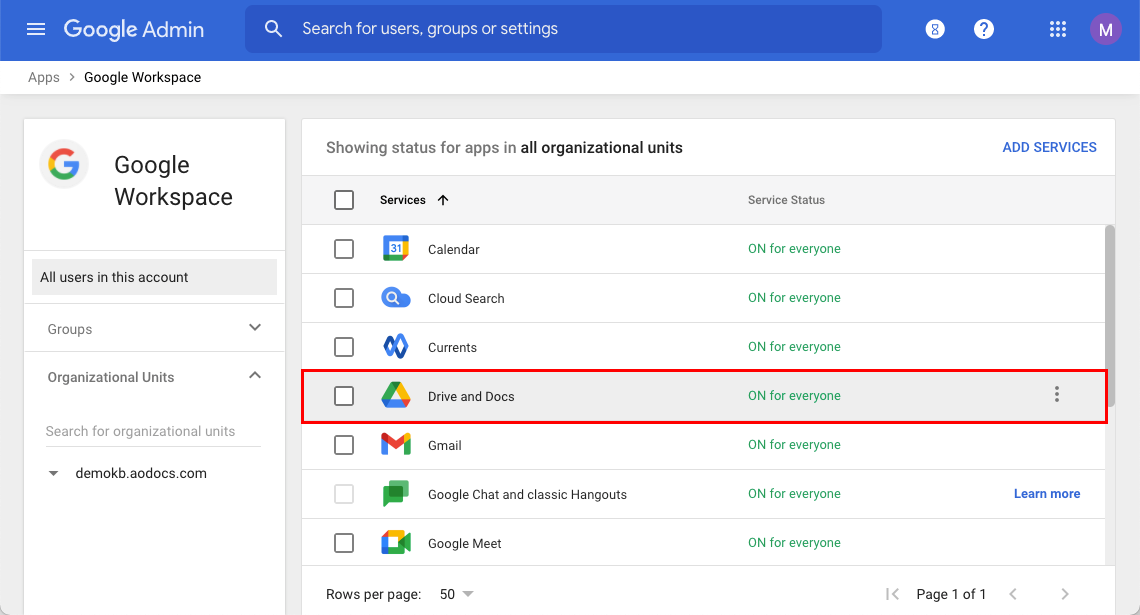1140x615 pixels.
Task: Open the Google apps grid launcher
Action: 1058,29
